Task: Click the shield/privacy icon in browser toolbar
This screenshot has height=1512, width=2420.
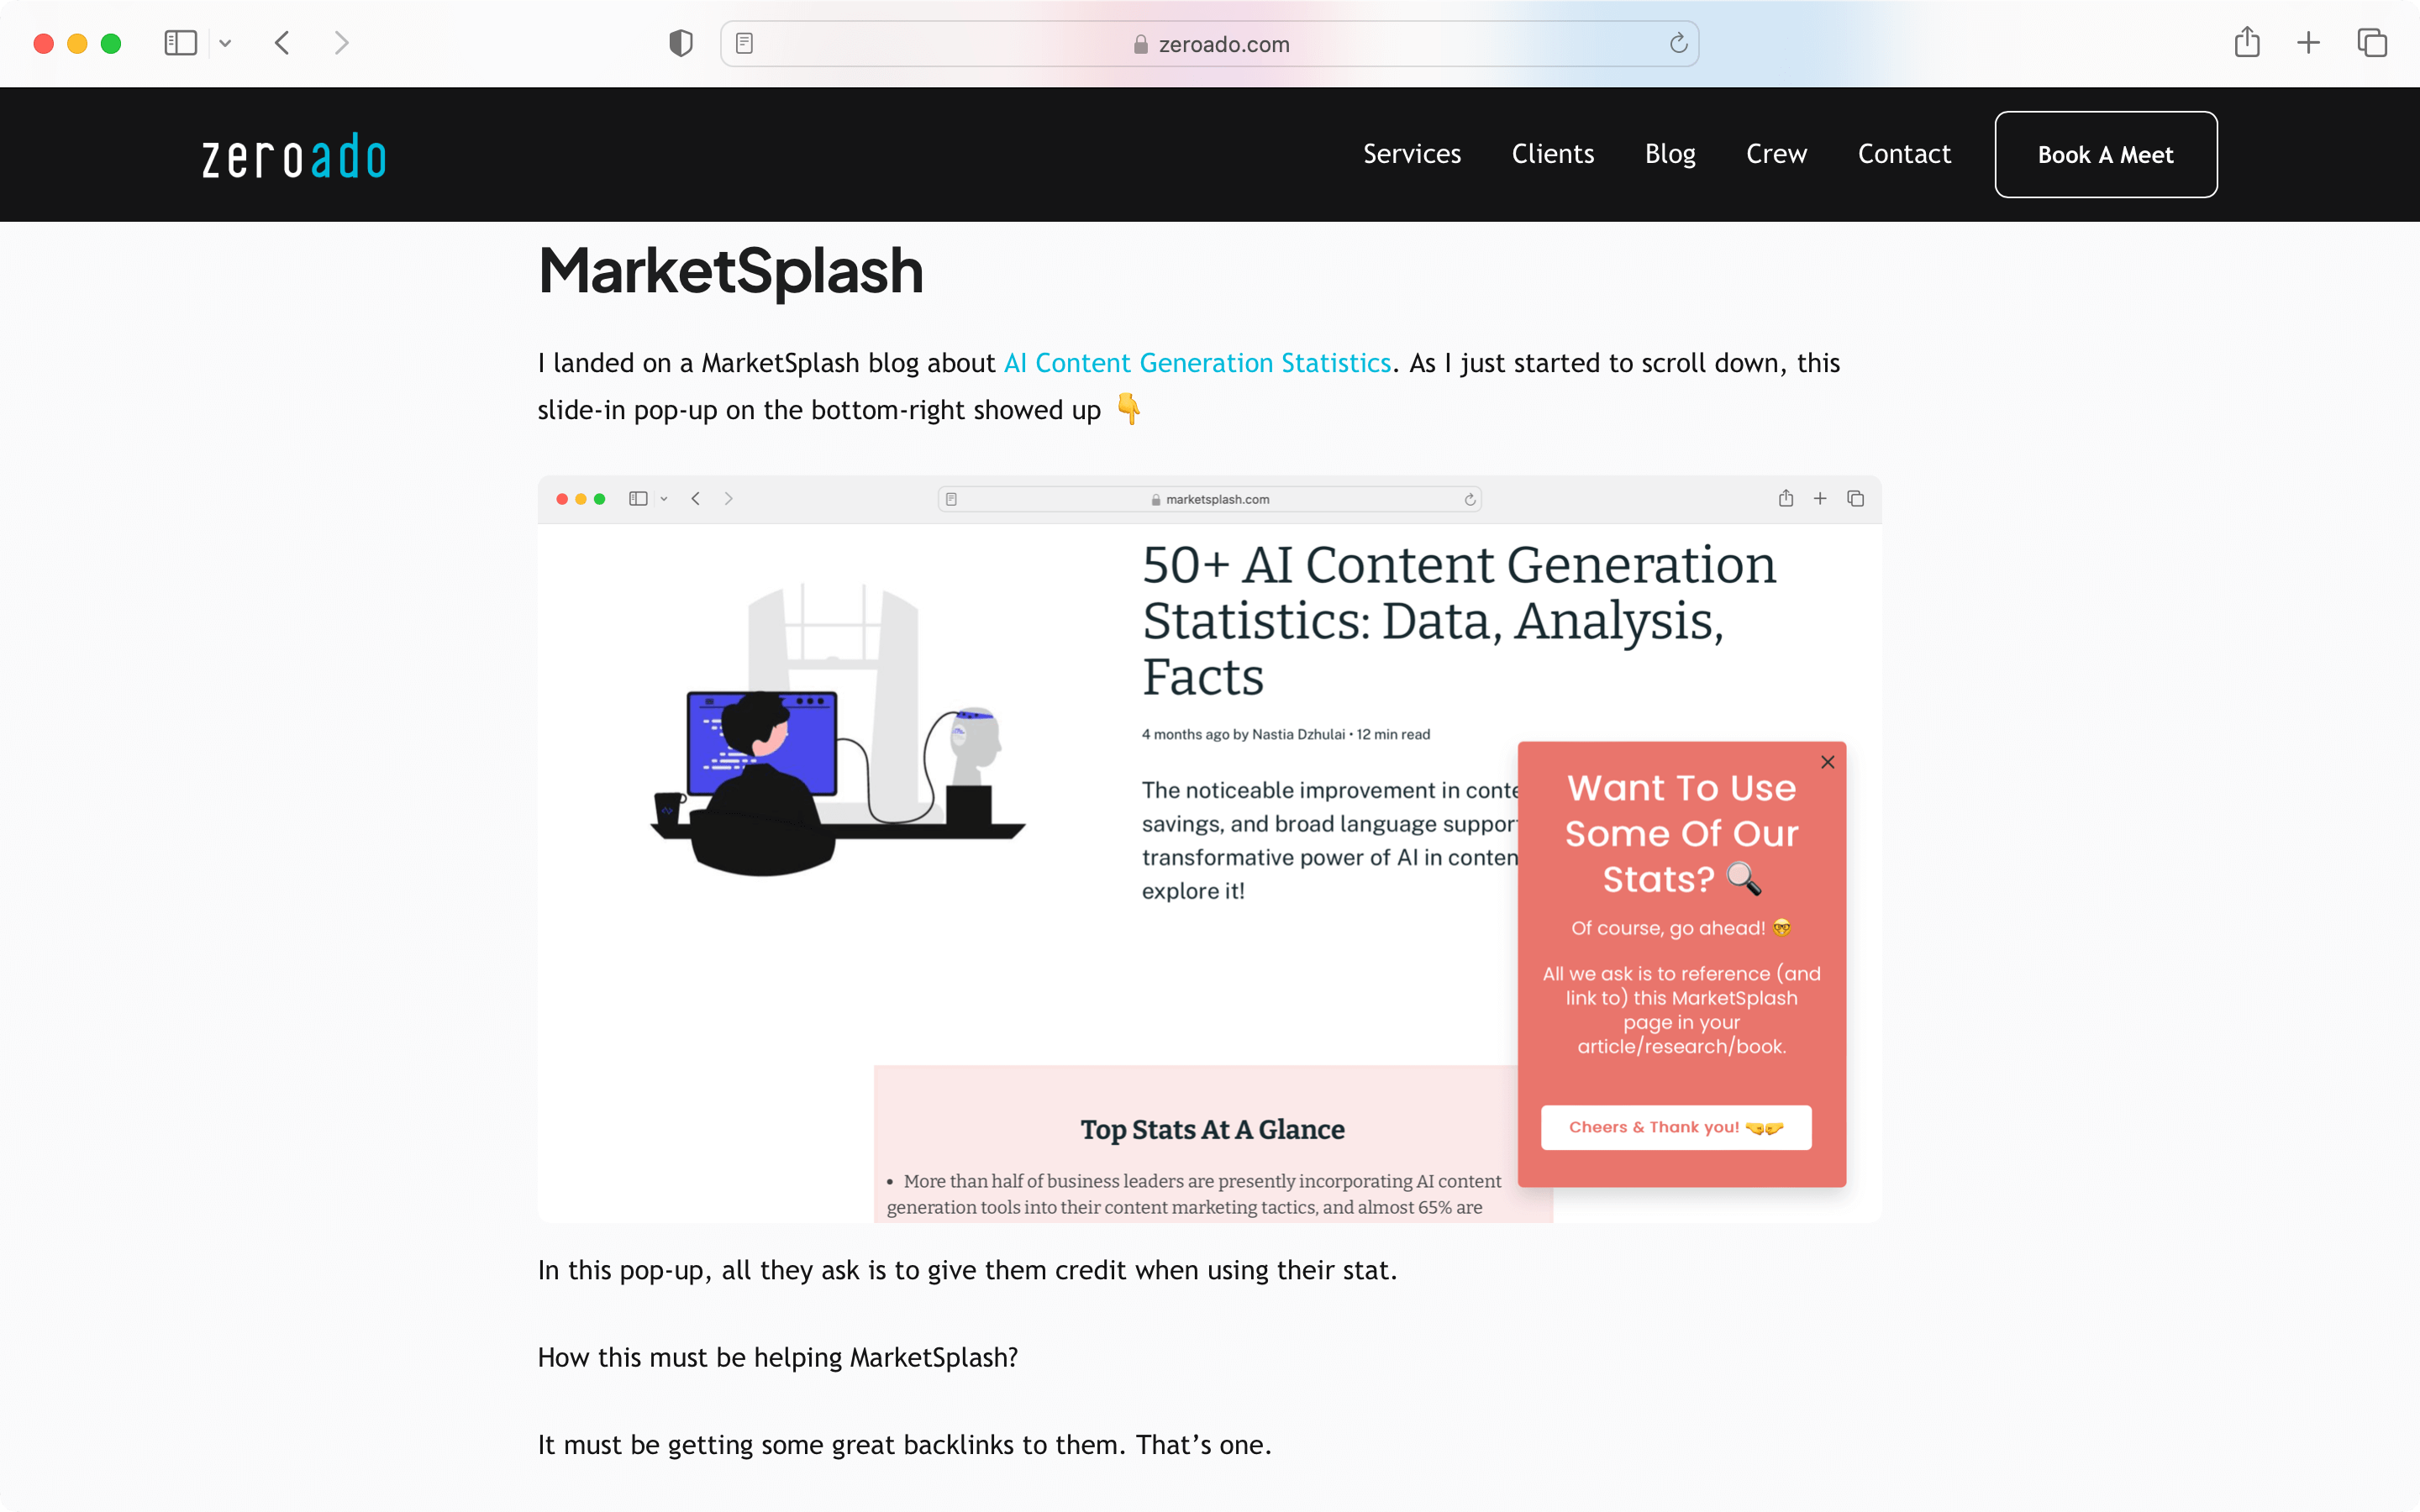Action: pos(681,44)
